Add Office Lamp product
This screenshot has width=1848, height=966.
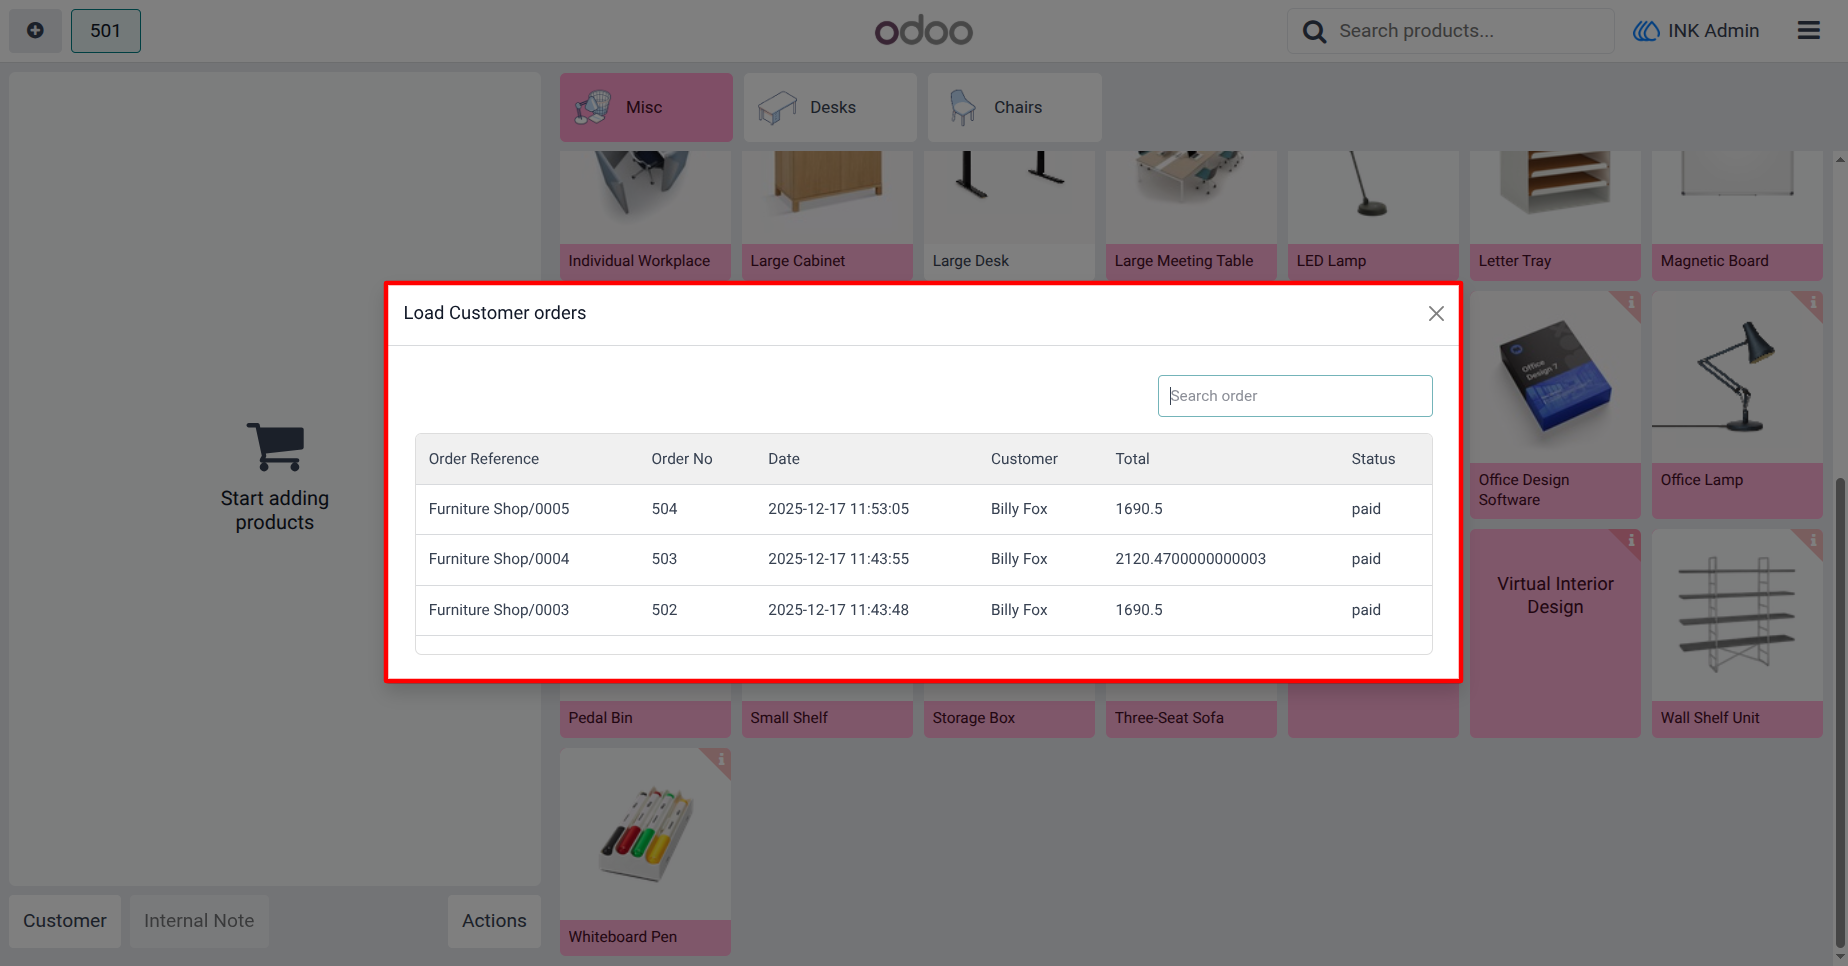coord(1737,404)
